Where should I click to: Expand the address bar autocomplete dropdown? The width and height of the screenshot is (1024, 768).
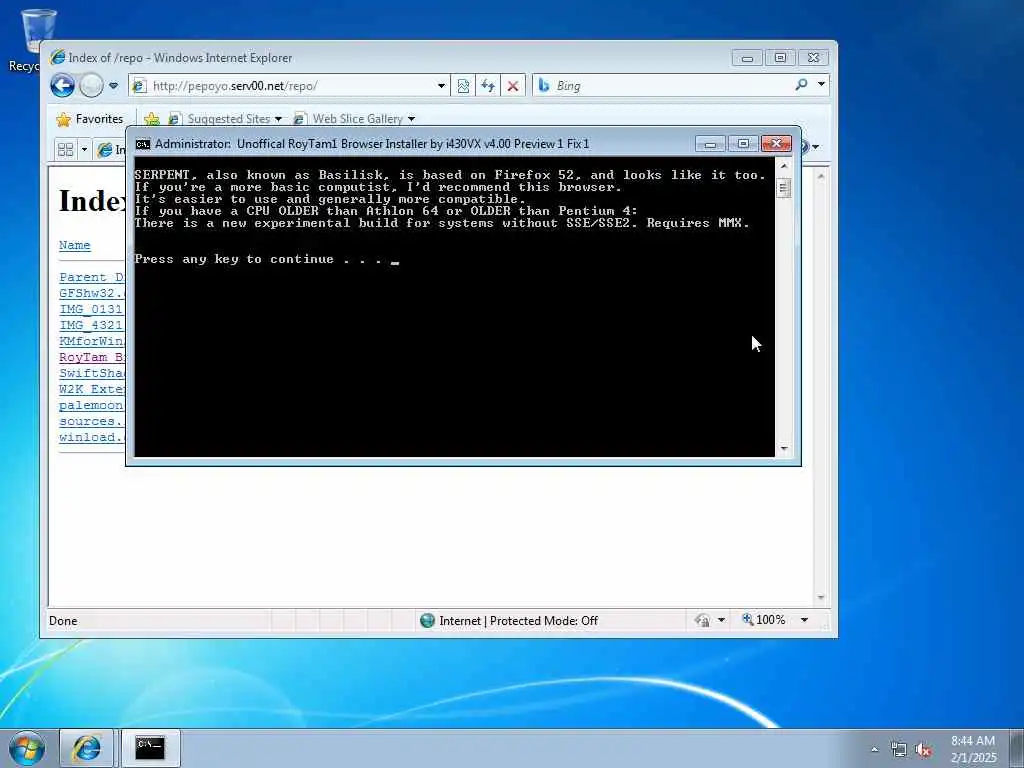[441, 86]
